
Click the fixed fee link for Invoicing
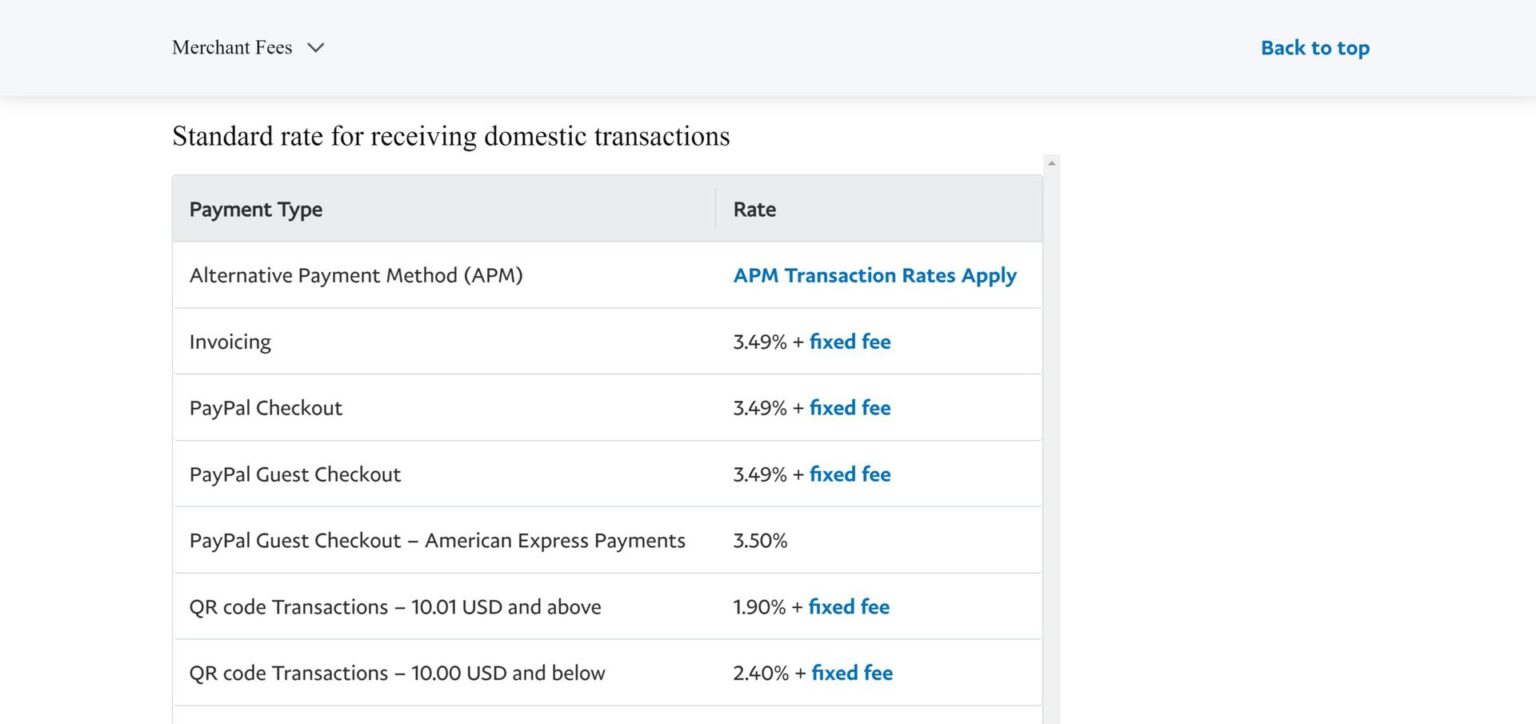click(x=849, y=341)
